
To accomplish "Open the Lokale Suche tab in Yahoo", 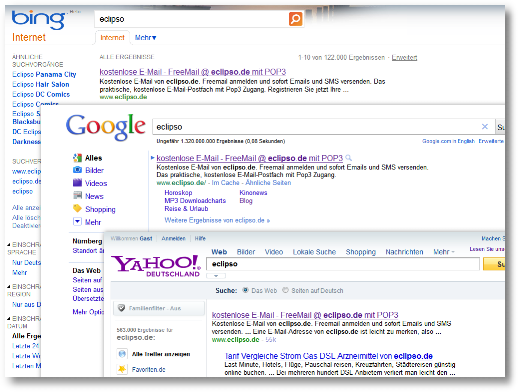I will [314, 252].
